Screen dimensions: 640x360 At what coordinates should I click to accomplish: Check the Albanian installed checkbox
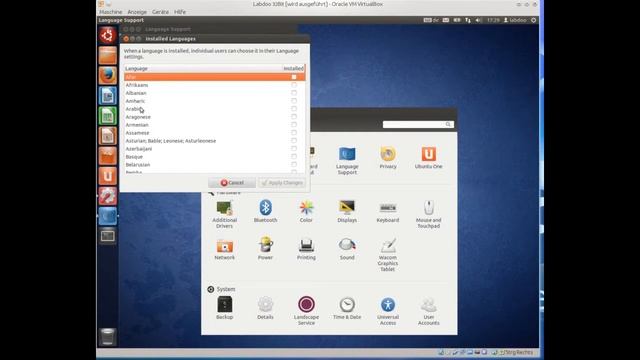tap(294, 93)
